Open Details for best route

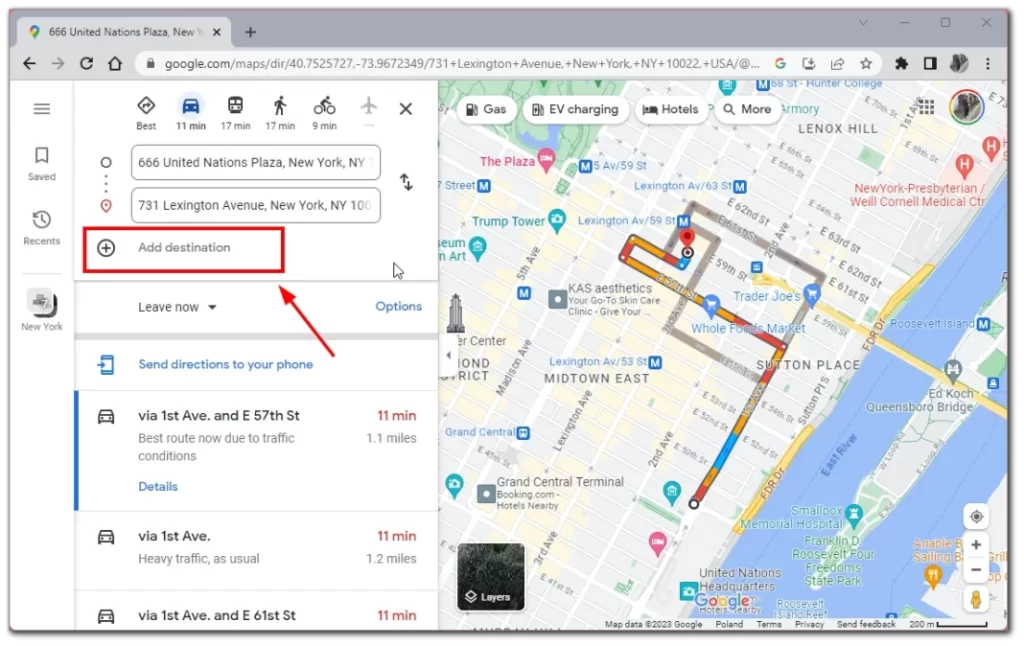point(158,487)
